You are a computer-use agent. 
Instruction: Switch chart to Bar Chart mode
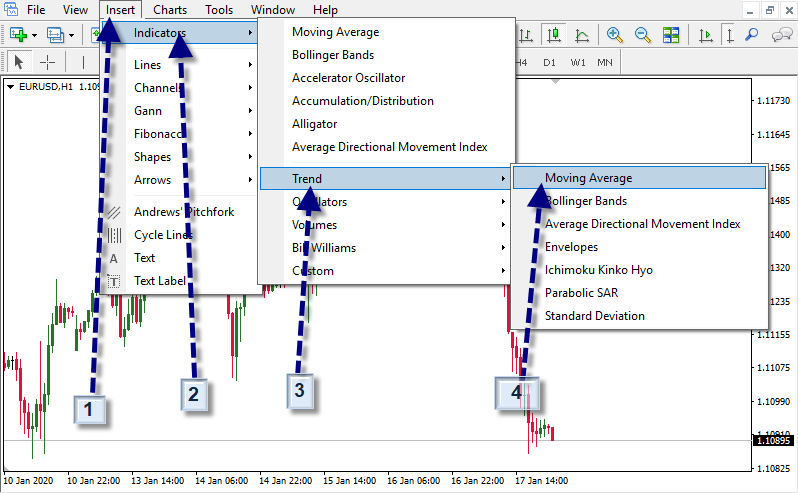pos(526,35)
